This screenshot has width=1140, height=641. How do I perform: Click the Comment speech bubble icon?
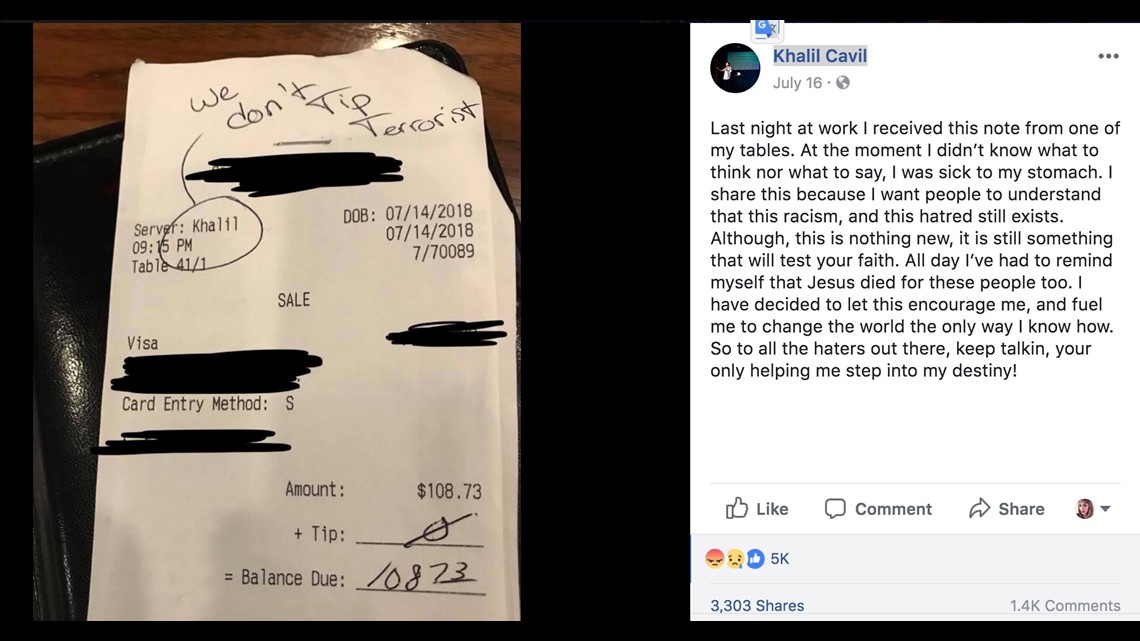(x=835, y=508)
